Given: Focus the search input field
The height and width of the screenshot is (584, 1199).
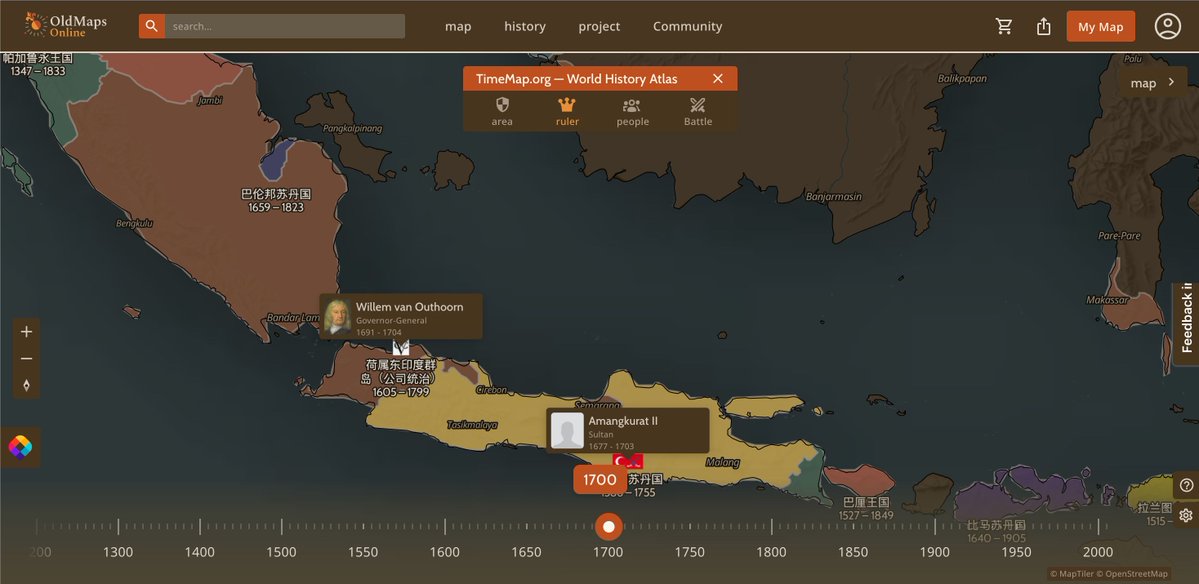Looking at the screenshot, I should (x=284, y=26).
